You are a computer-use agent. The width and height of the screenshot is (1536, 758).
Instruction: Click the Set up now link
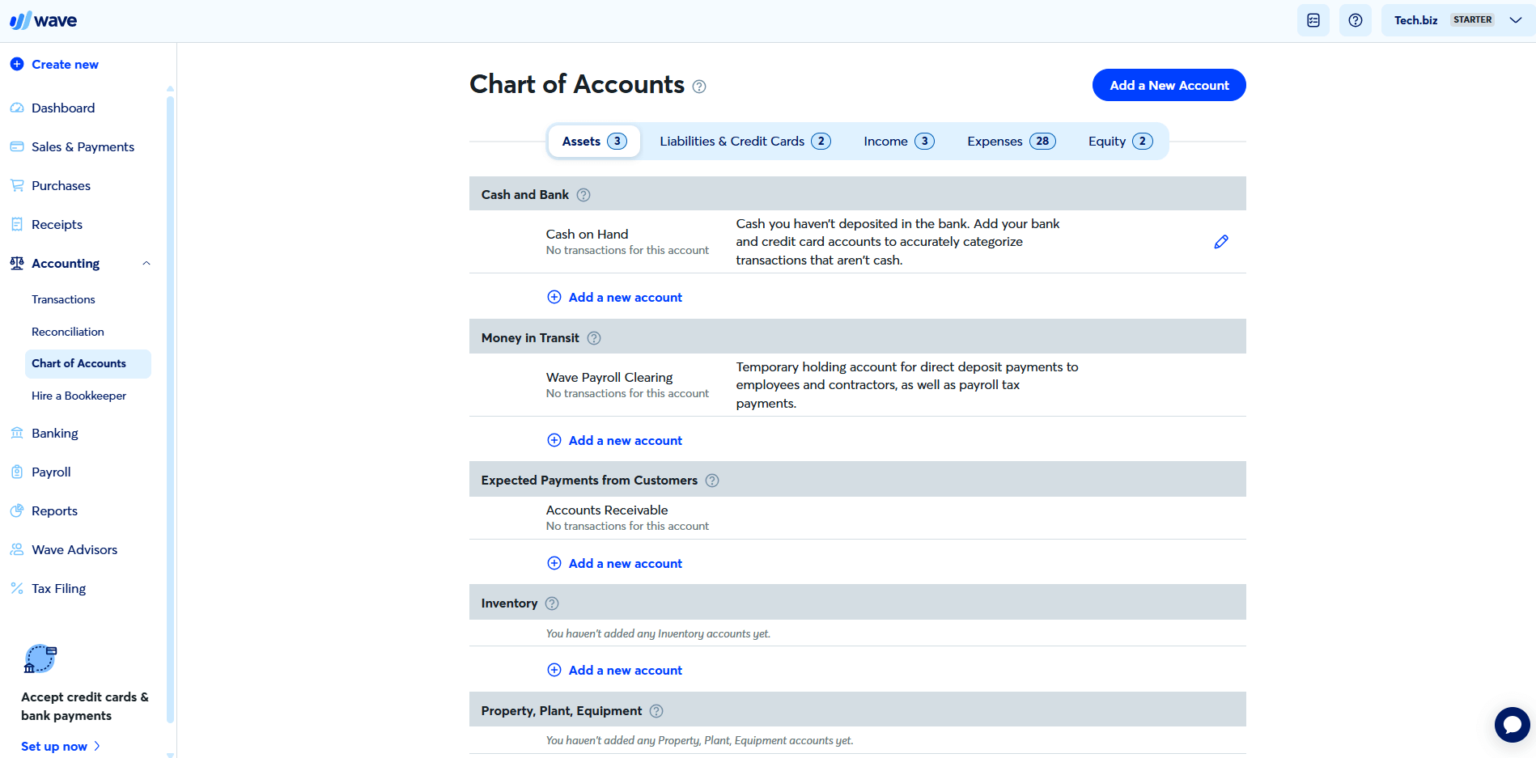click(x=53, y=745)
